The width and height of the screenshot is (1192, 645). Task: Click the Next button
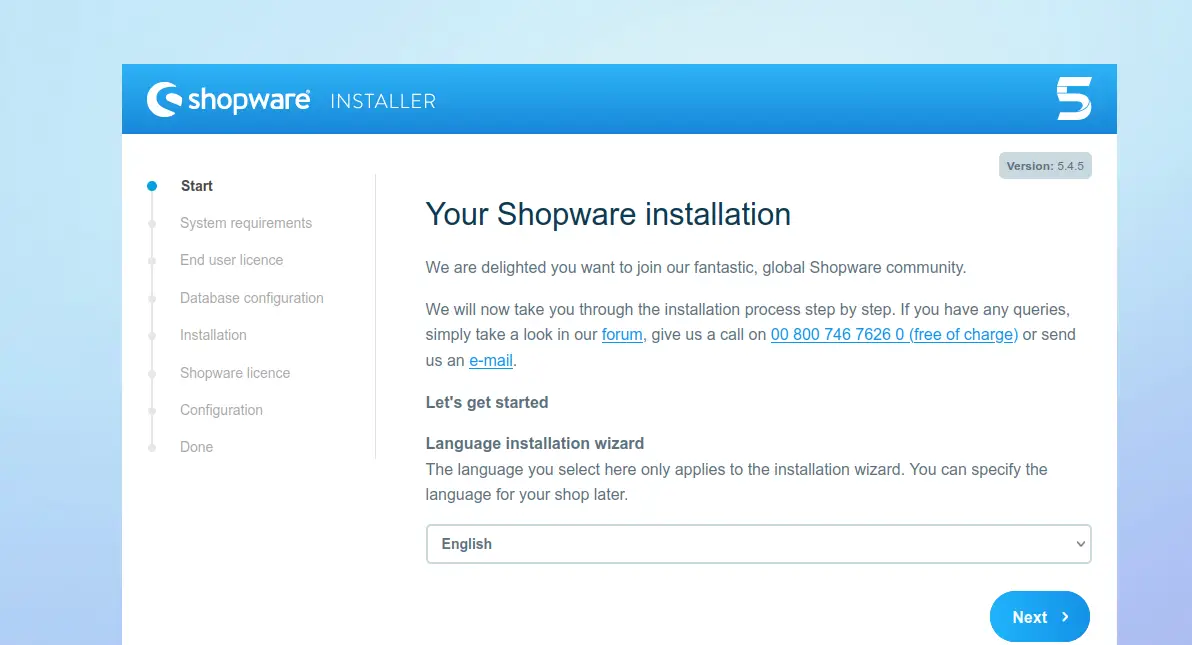1039,617
